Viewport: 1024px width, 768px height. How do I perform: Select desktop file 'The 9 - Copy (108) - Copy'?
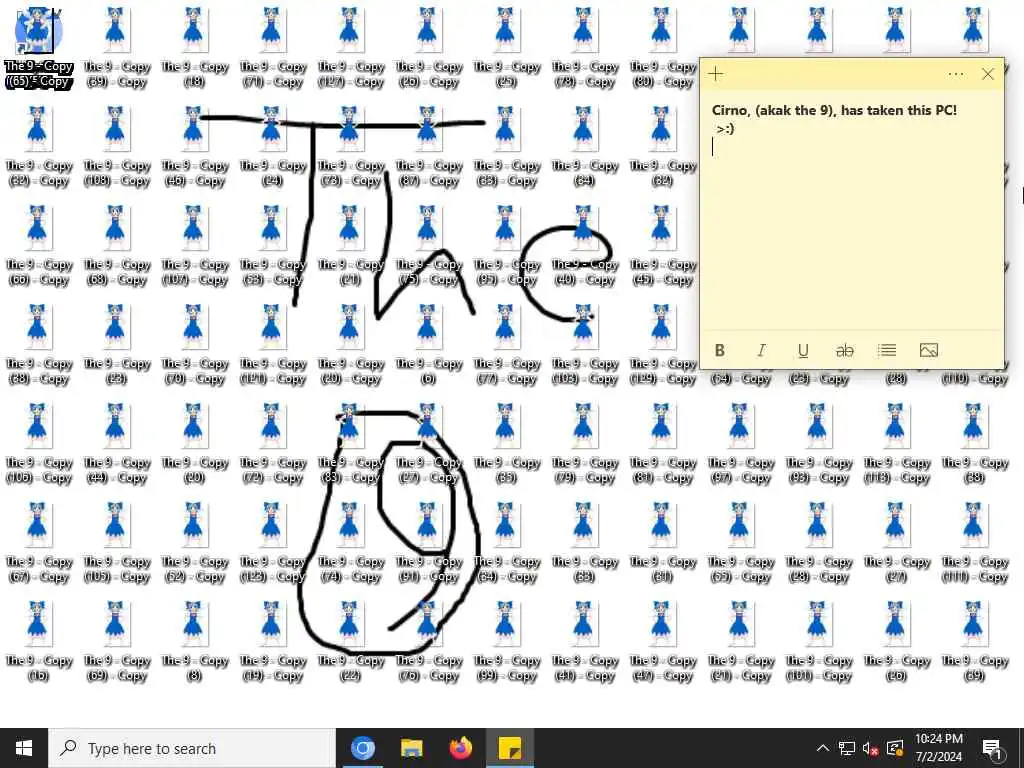point(116,146)
